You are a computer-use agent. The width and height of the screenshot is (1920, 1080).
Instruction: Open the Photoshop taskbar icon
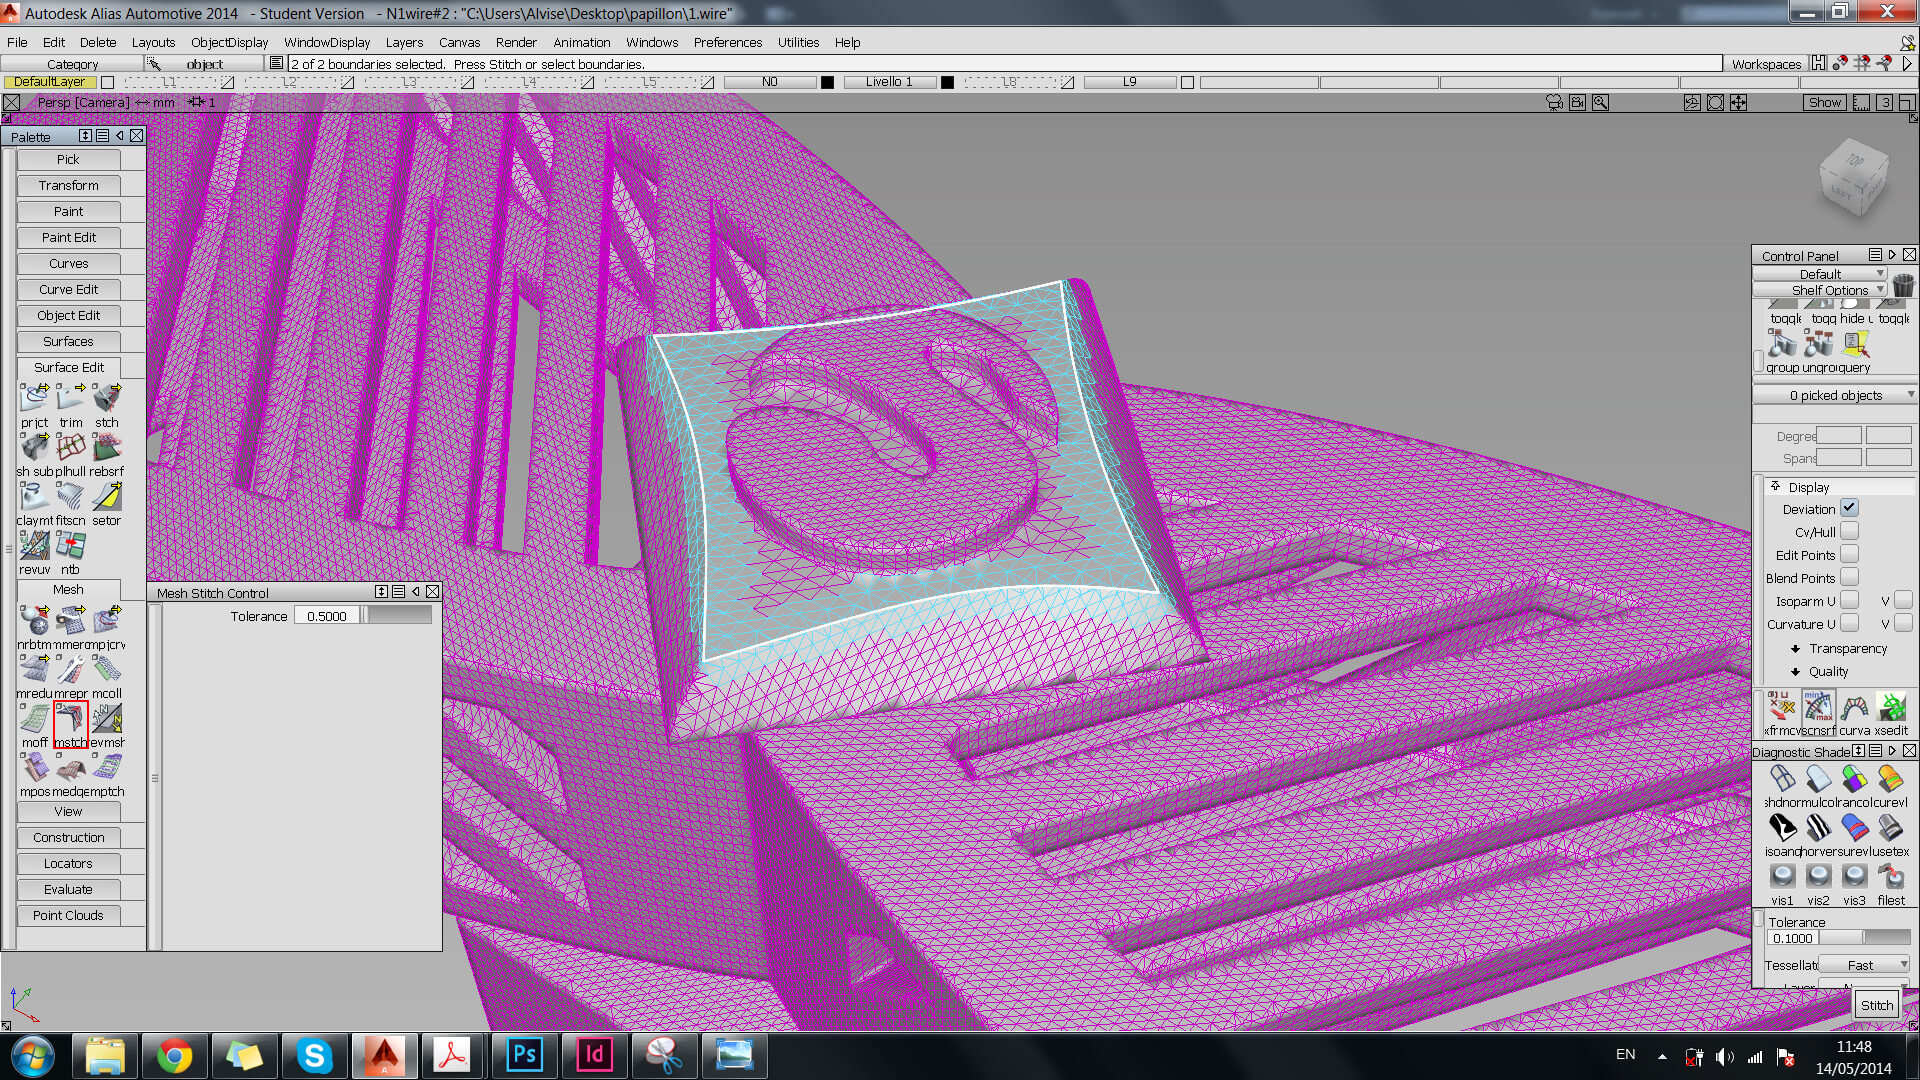click(x=524, y=1055)
